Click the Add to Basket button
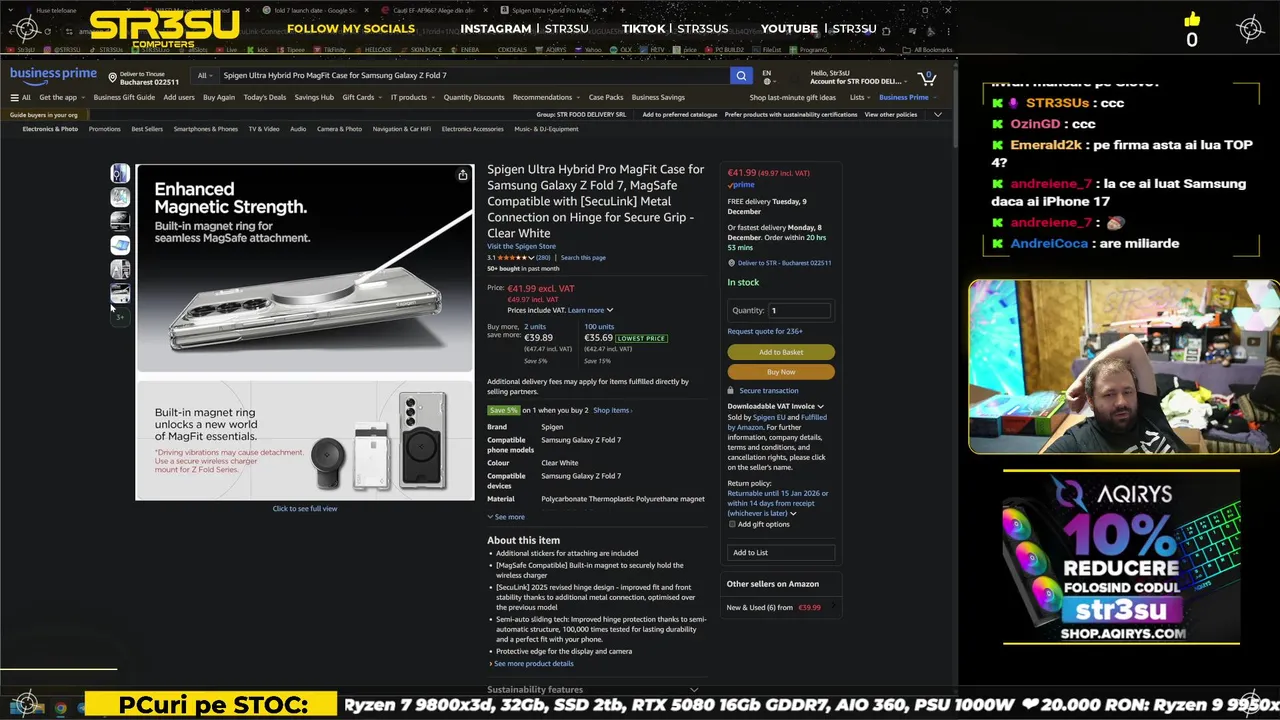Viewport: 1280px width, 720px height. pos(781,352)
